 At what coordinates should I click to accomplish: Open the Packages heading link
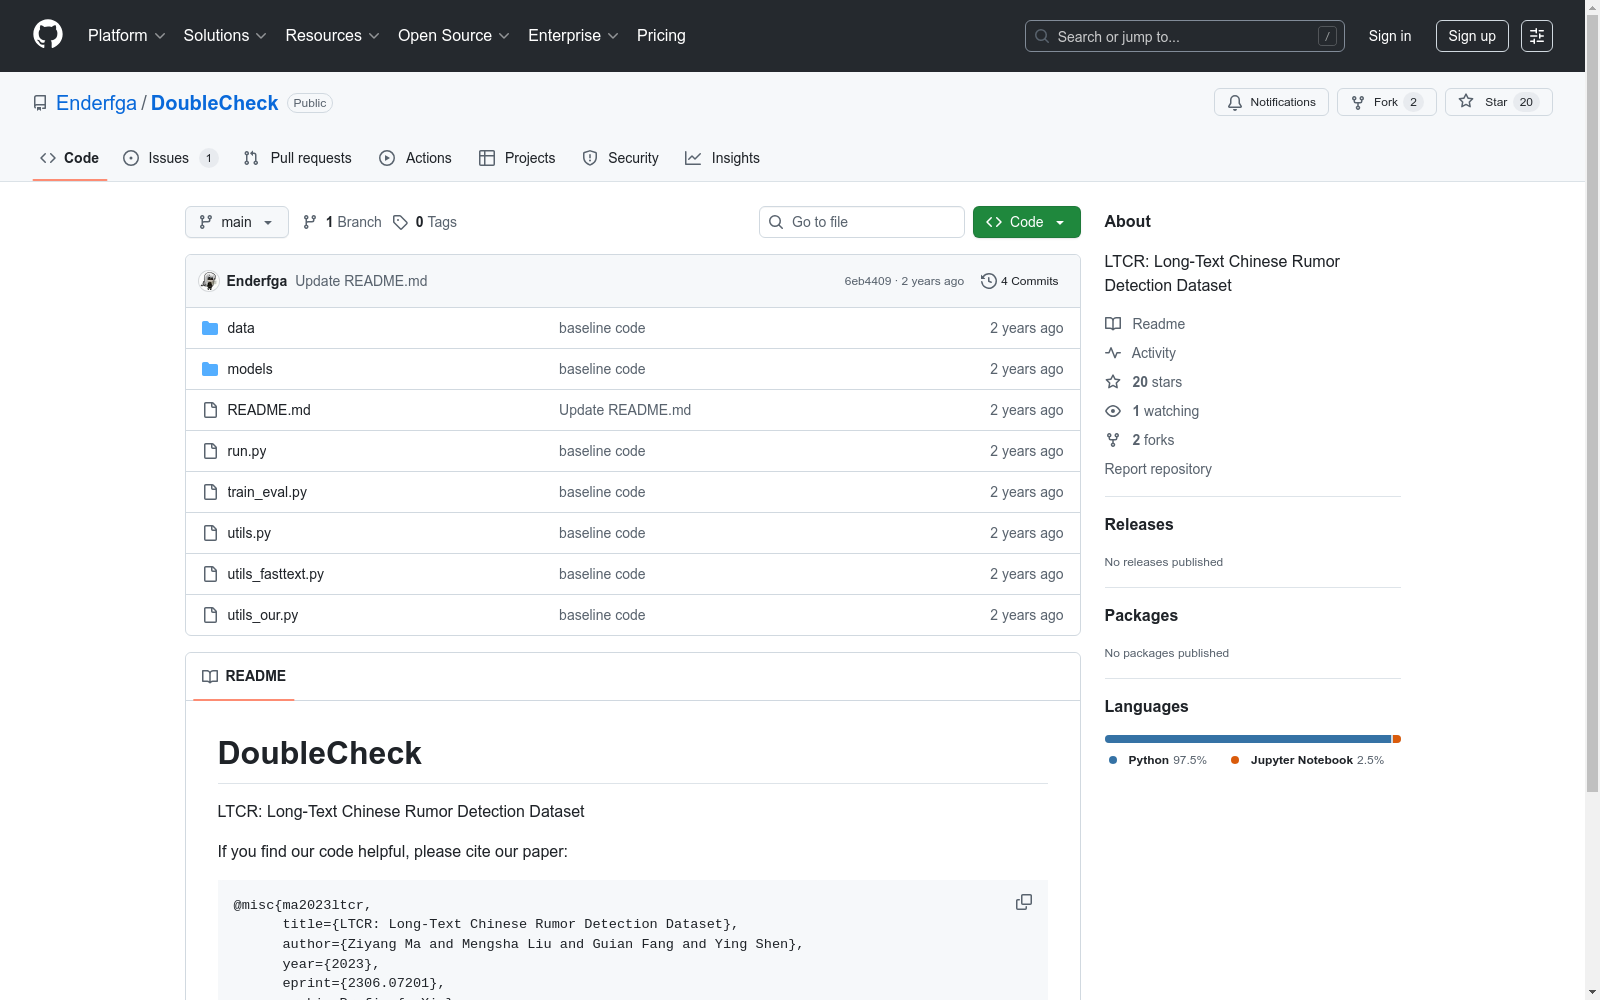click(x=1141, y=615)
